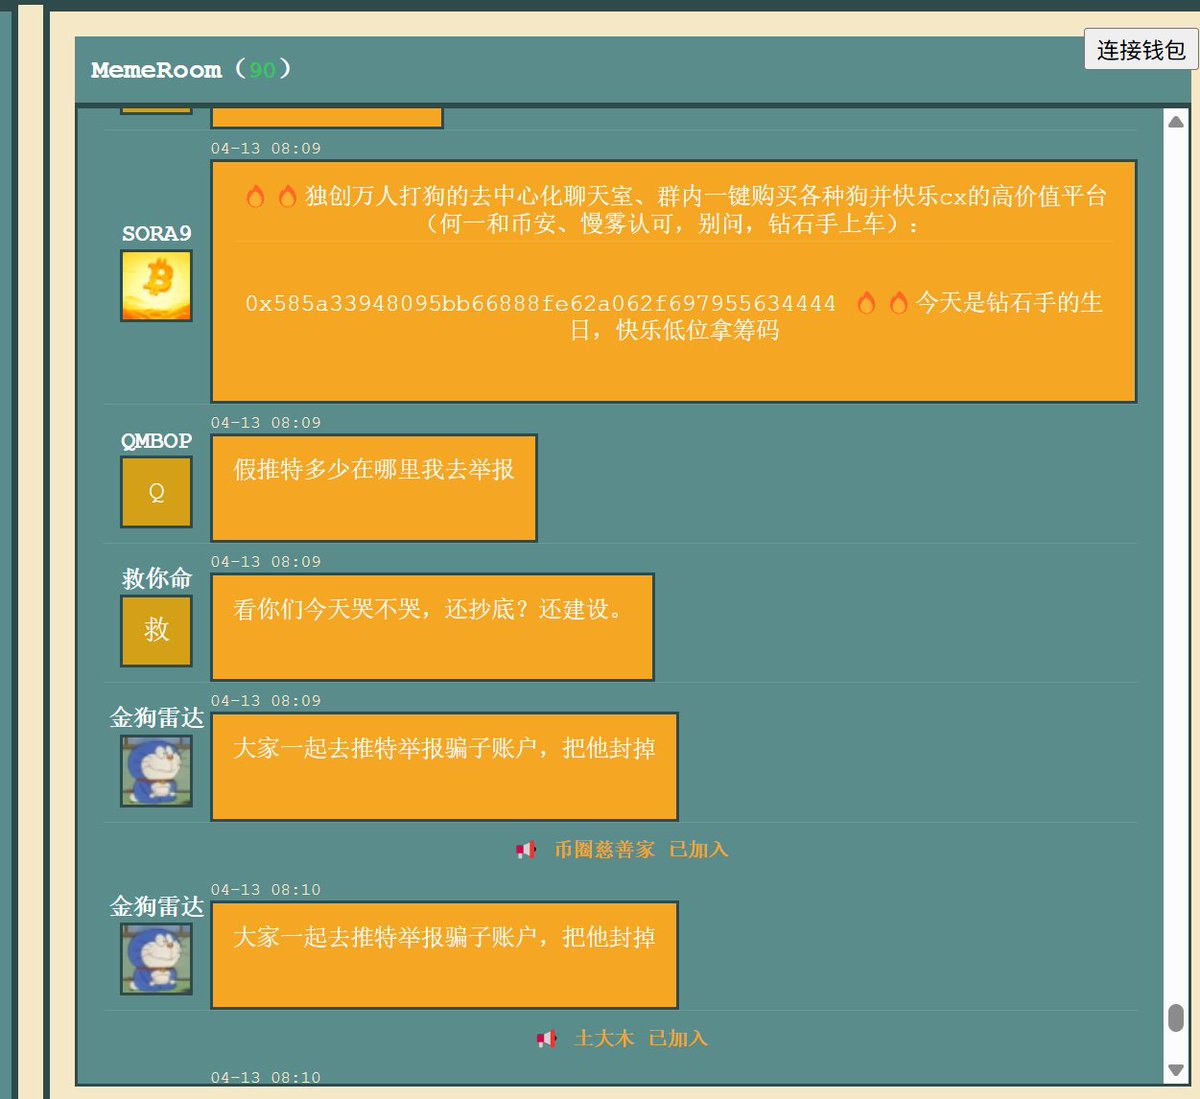Click 金狗雷达 username above 08:09 message
Screen dimensions: 1200x1099
(x=156, y=717)
